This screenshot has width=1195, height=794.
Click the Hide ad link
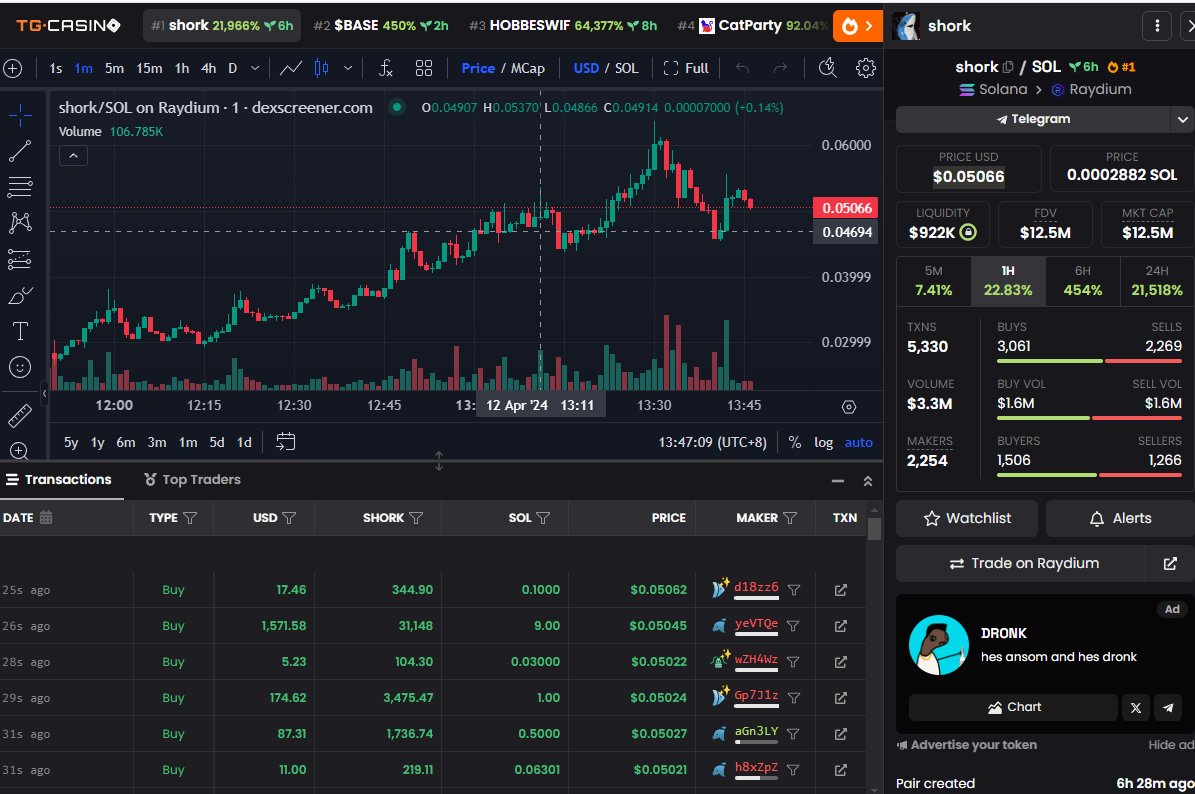click(1171, 744)
